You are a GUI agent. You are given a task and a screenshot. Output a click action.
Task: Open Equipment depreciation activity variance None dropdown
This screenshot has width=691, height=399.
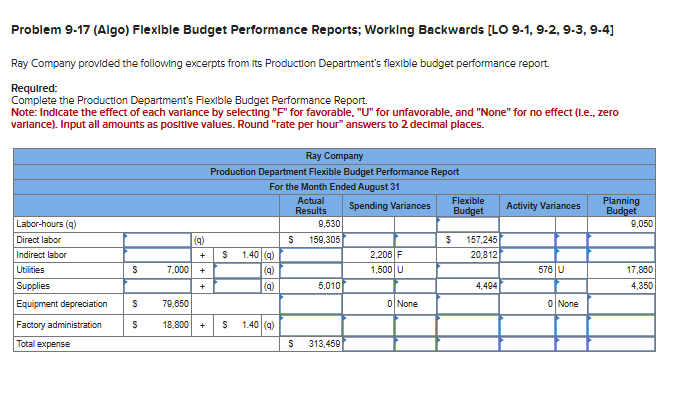click(571, 304)
